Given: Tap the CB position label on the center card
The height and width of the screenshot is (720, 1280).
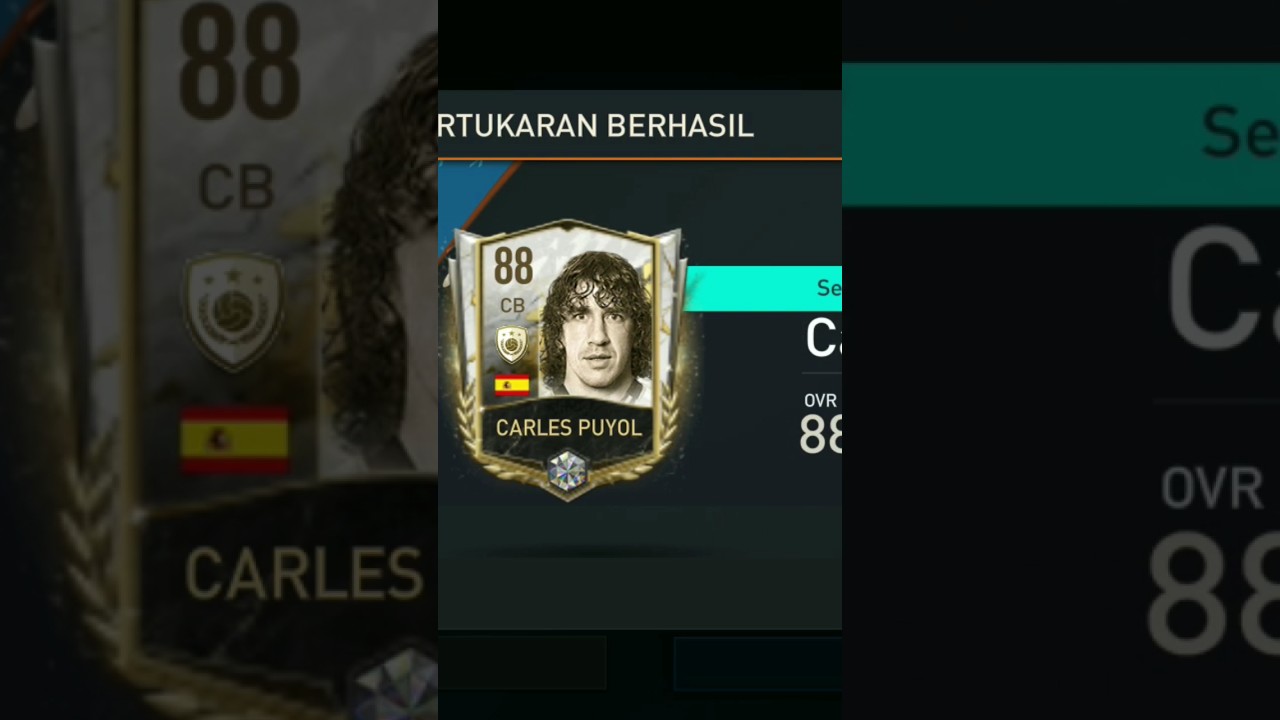Looking at the screenshot, I should (512, 306).
